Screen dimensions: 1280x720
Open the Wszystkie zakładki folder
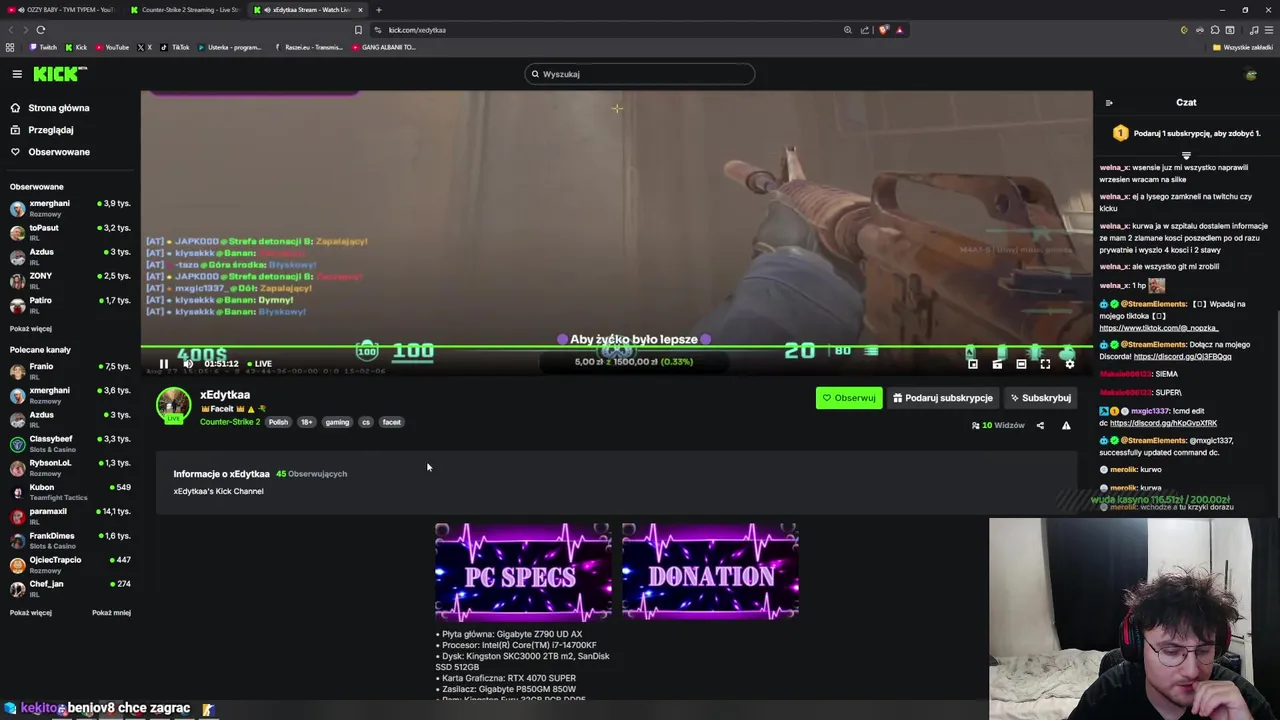1243,47
